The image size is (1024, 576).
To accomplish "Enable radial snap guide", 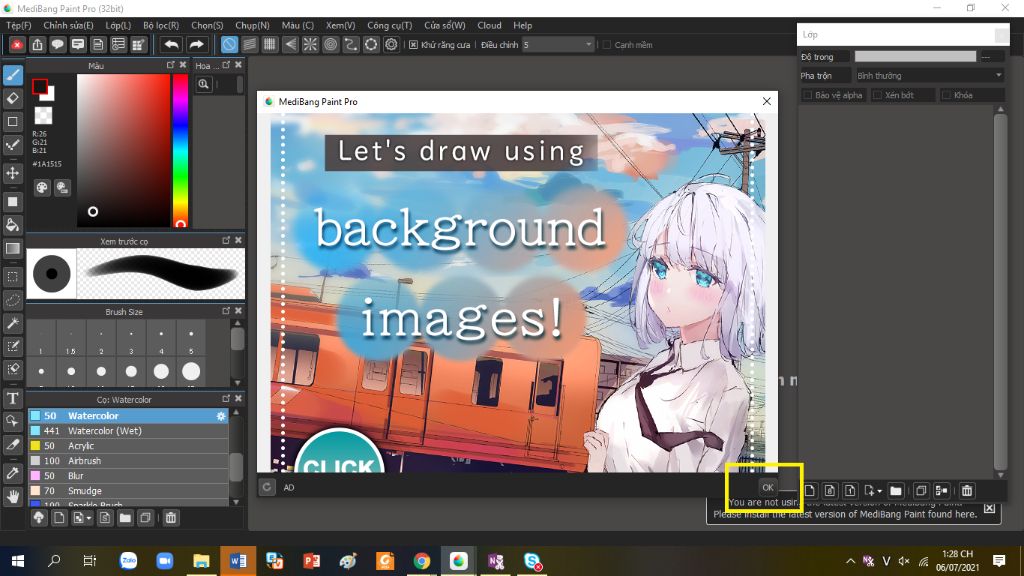I will (310, 44).
